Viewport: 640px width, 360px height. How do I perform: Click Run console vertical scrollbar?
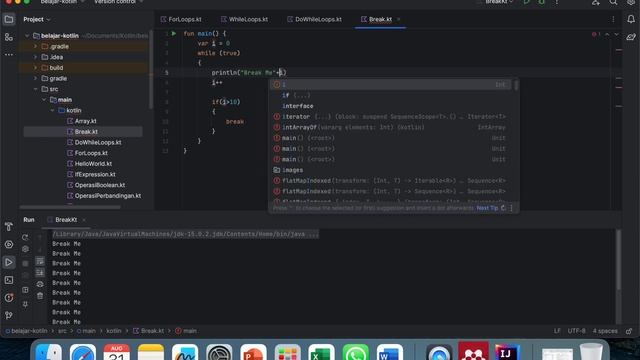click(x=618, y=261)
